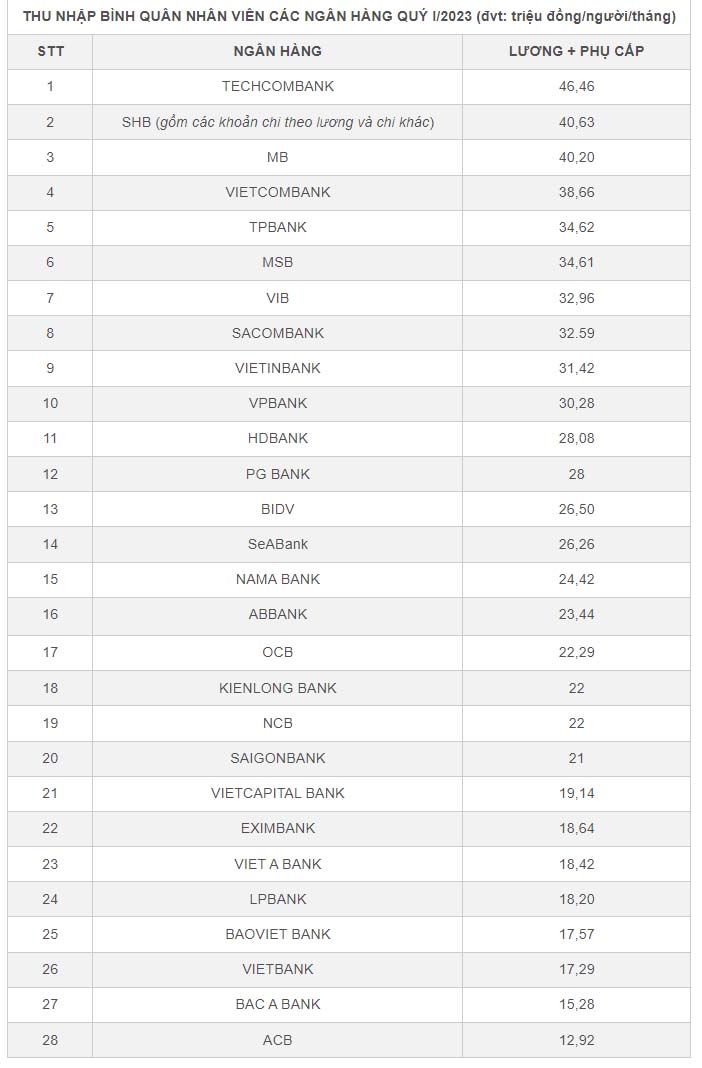Click the table title text

pyautogui.click(x=349, y=16)
